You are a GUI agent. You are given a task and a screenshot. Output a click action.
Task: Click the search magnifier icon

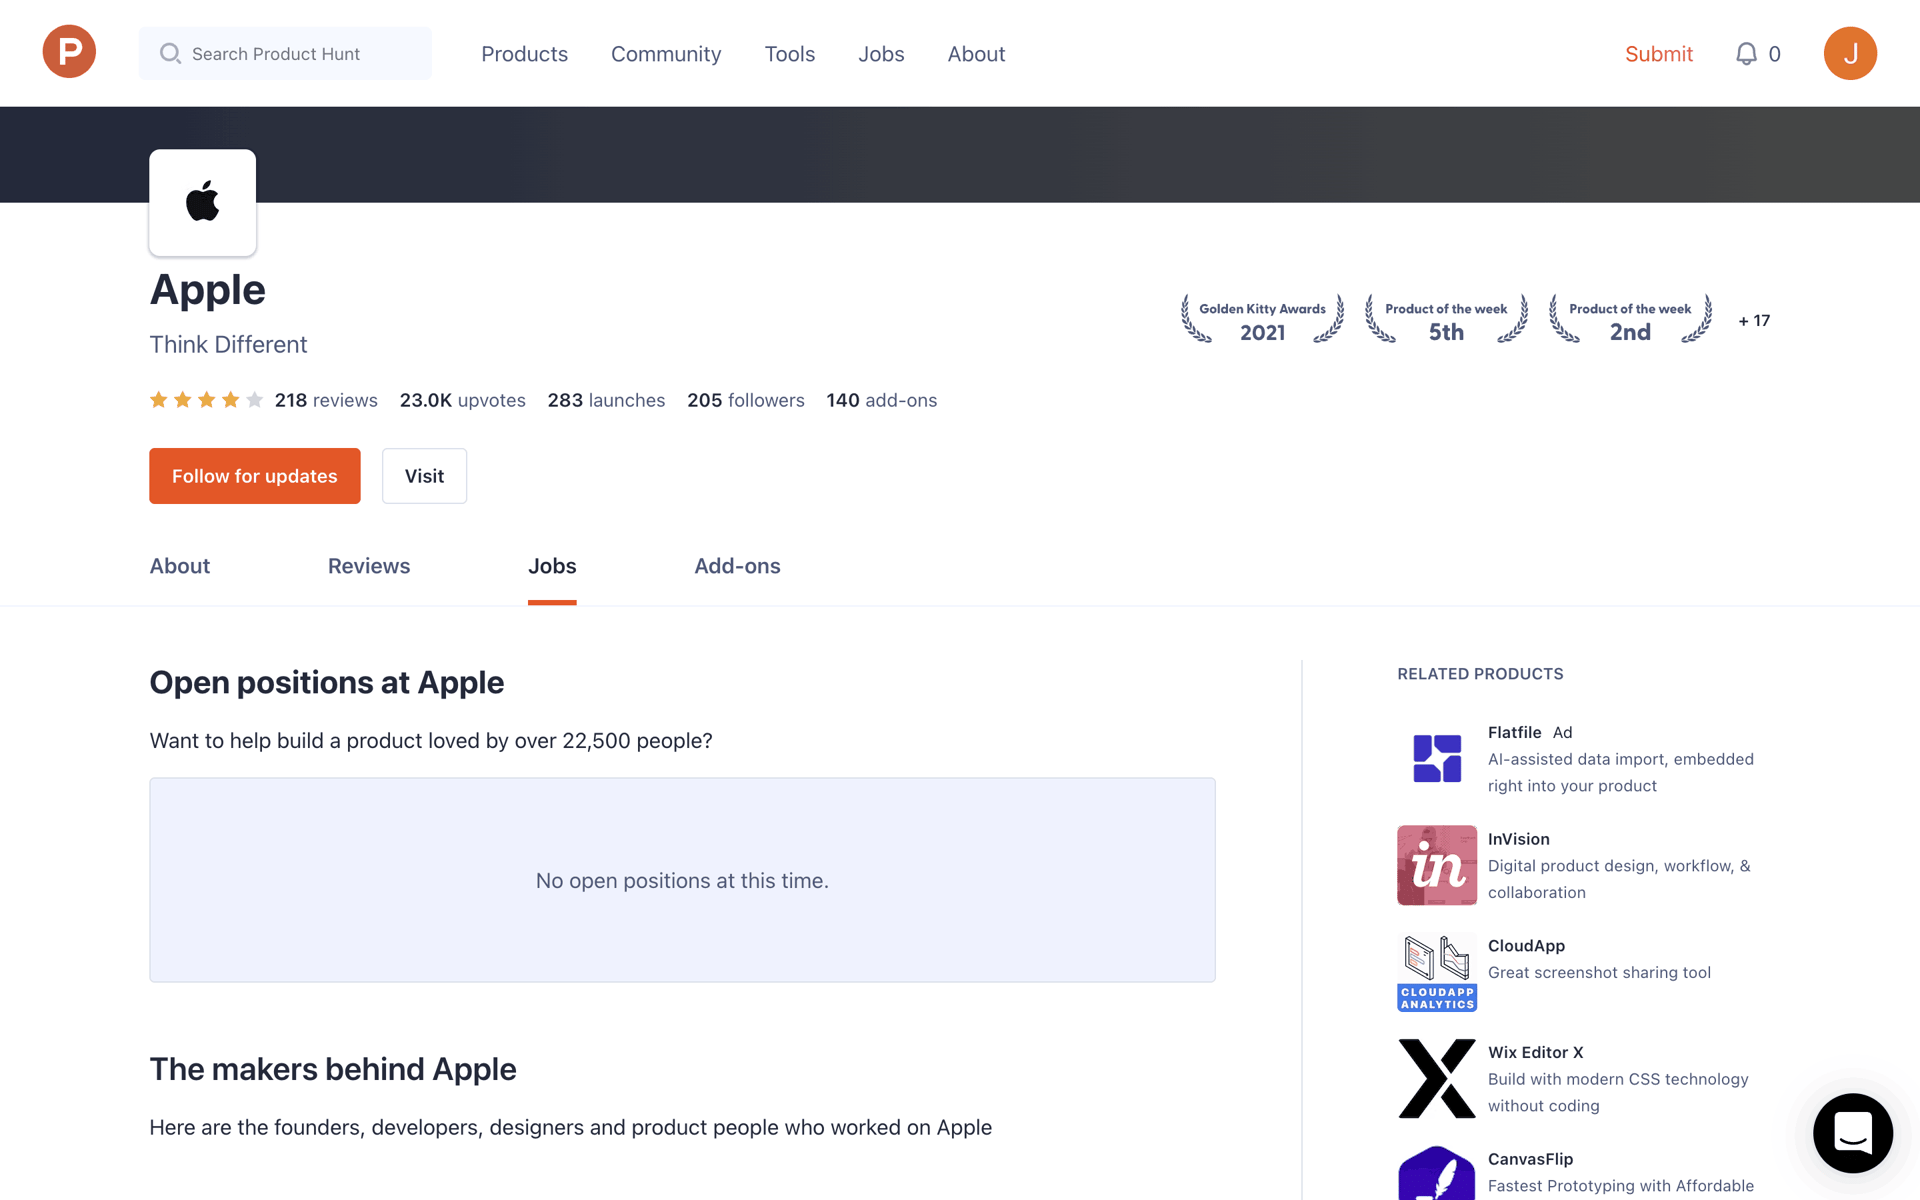(170, 53)
